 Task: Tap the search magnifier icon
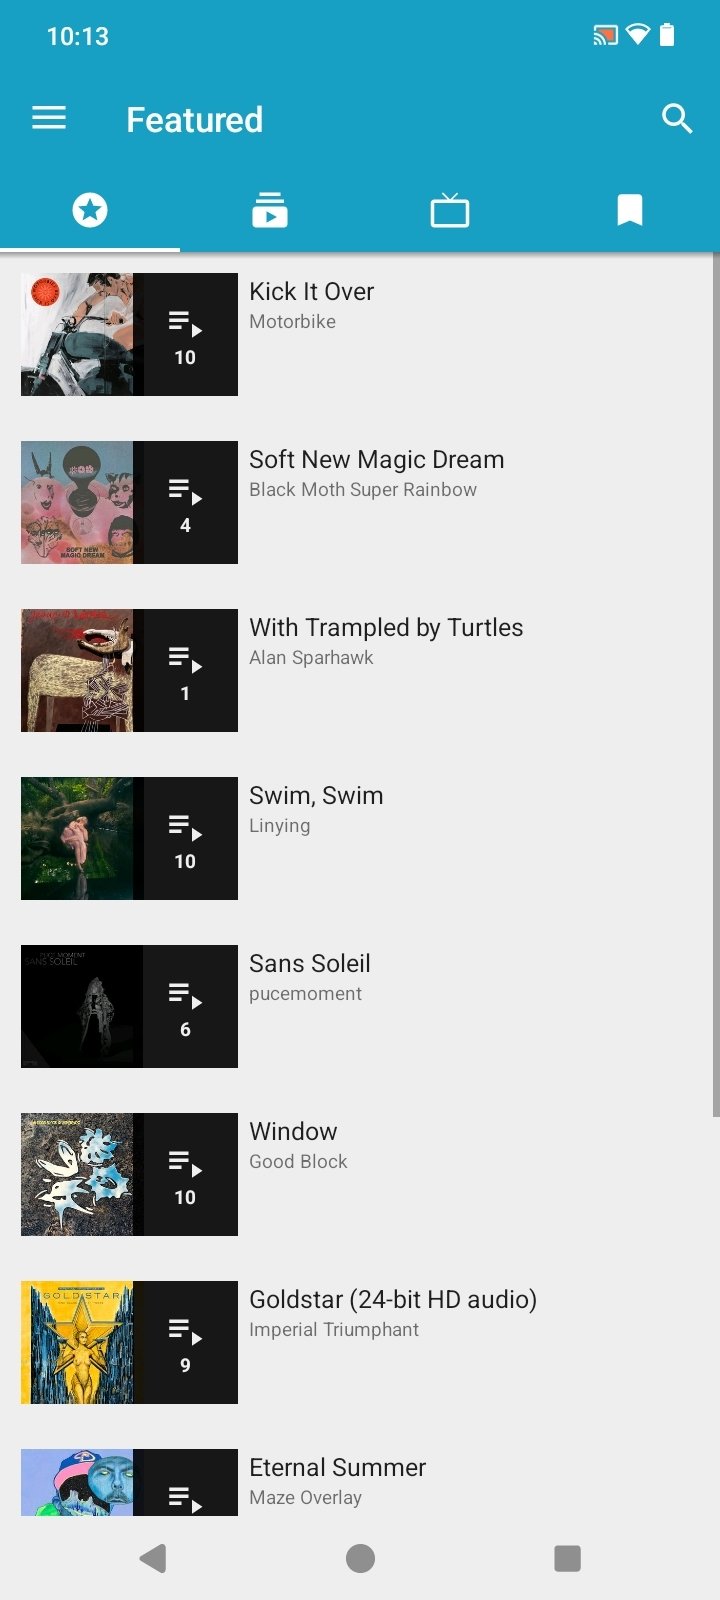677,119
